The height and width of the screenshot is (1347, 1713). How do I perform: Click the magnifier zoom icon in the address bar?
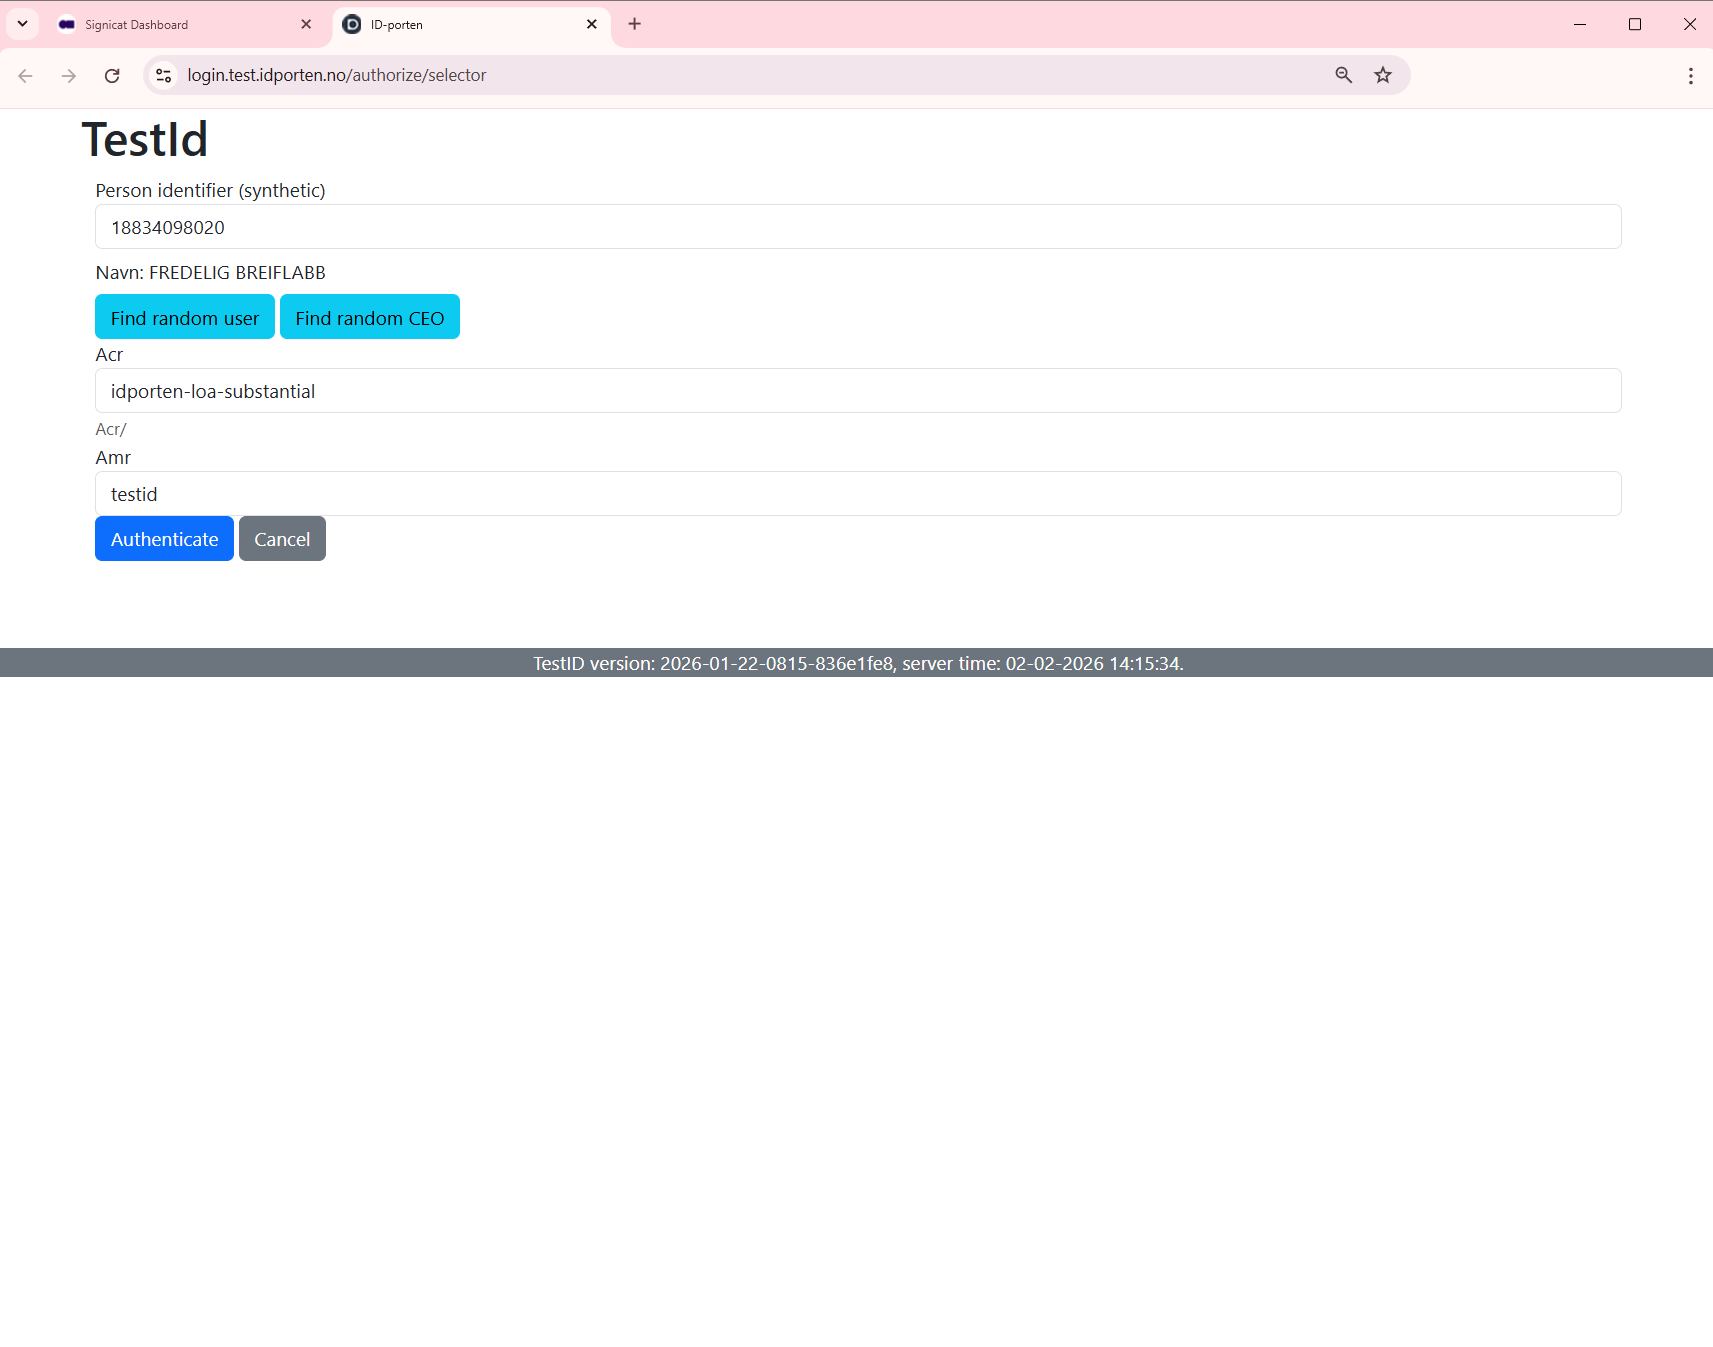click(1343, 75)
